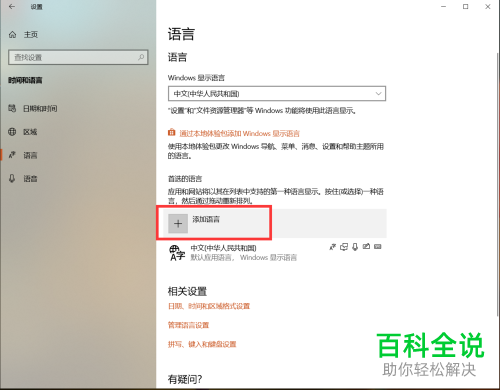500x390 pixels.
Task: Click the text-to-speech feature icon
Action: point(344,247)
